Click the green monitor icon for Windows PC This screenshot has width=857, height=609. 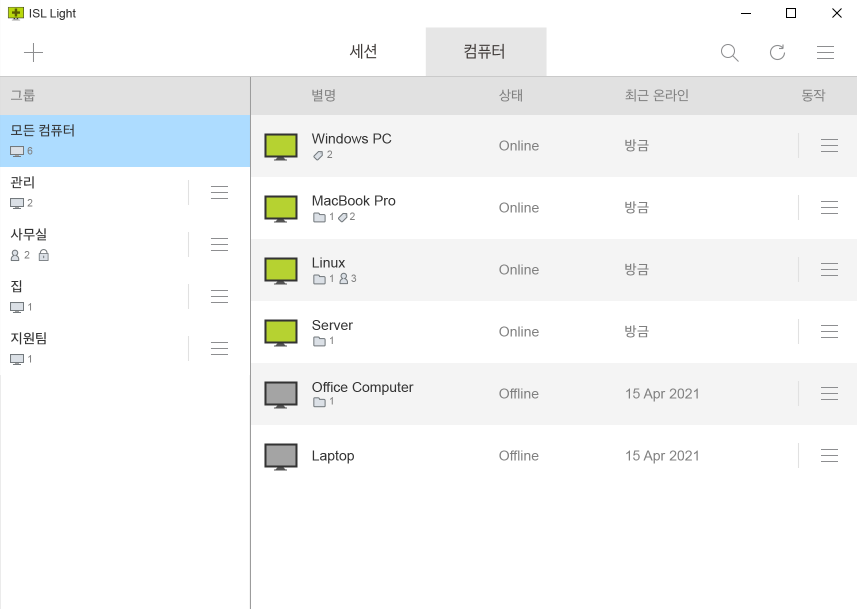click(281, 147)
